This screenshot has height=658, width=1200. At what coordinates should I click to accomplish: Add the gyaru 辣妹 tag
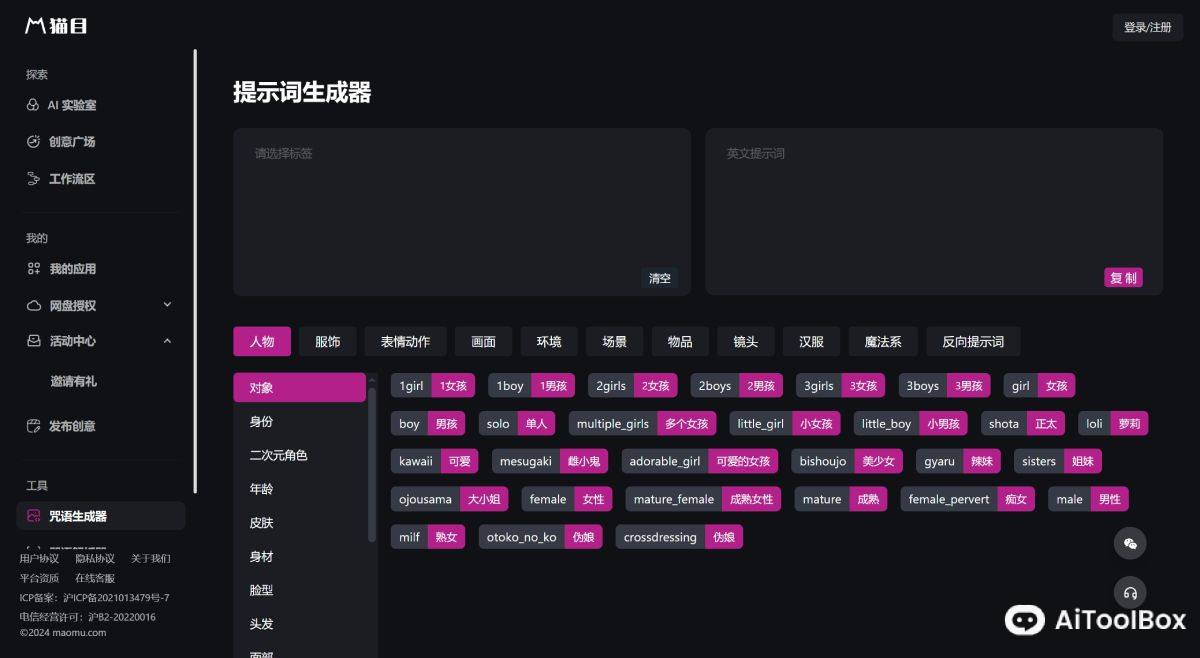[957, 461]
